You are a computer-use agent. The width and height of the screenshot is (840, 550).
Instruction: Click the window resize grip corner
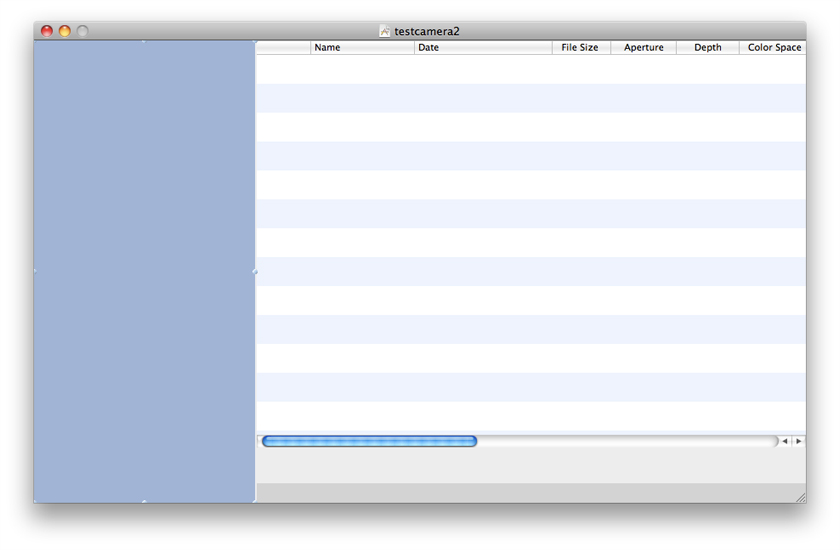click(799, 496)
